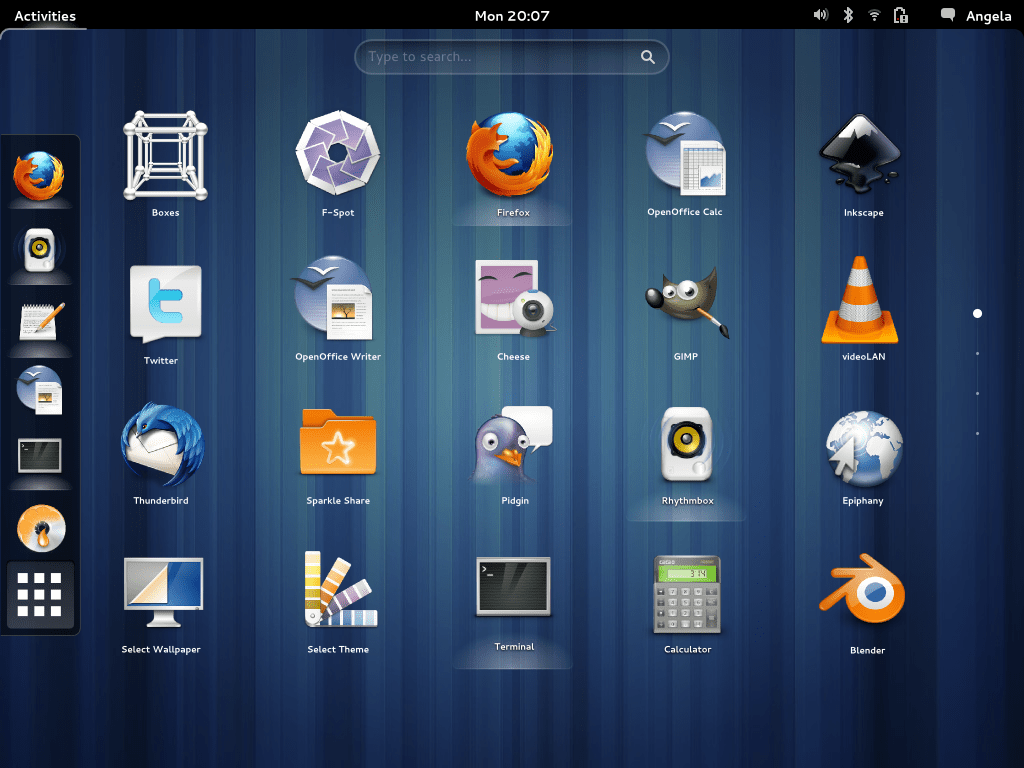Focus the Type to search field
Viewport: 1024px width, 768px height.
point(511,57)
